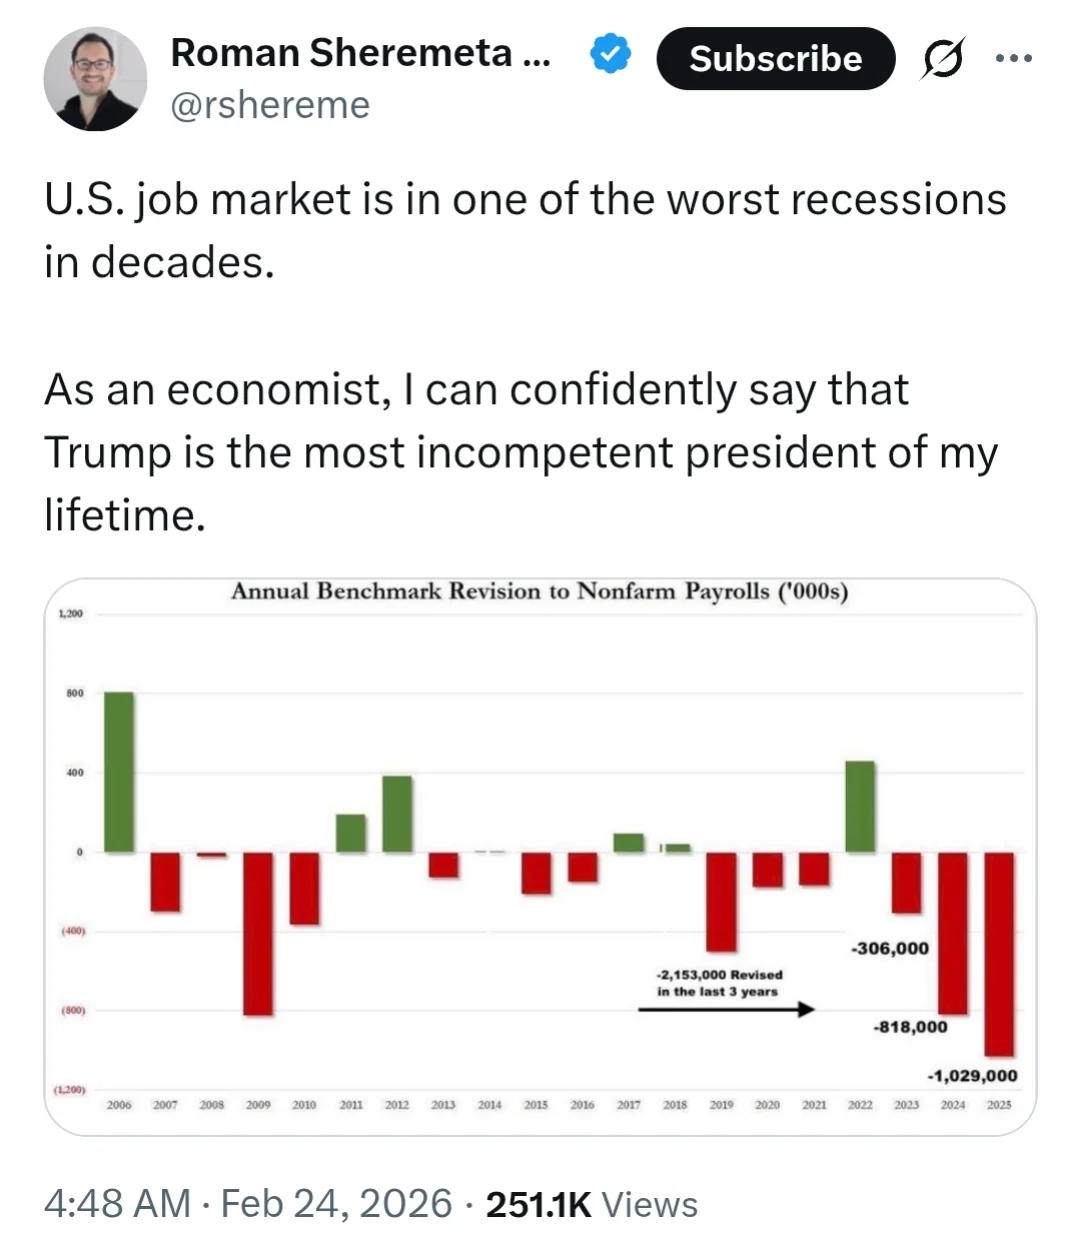Click the chart title 'Annual Benchmark Revision to Nonfarm Payrolls'
1080x1236 pixels.
coord(539,591)
